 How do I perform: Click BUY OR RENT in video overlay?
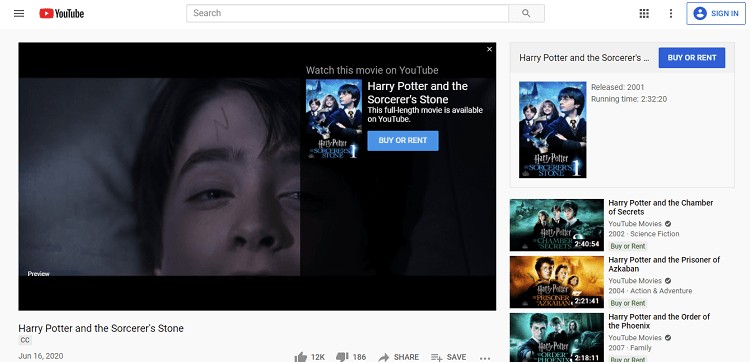[403, 141]
